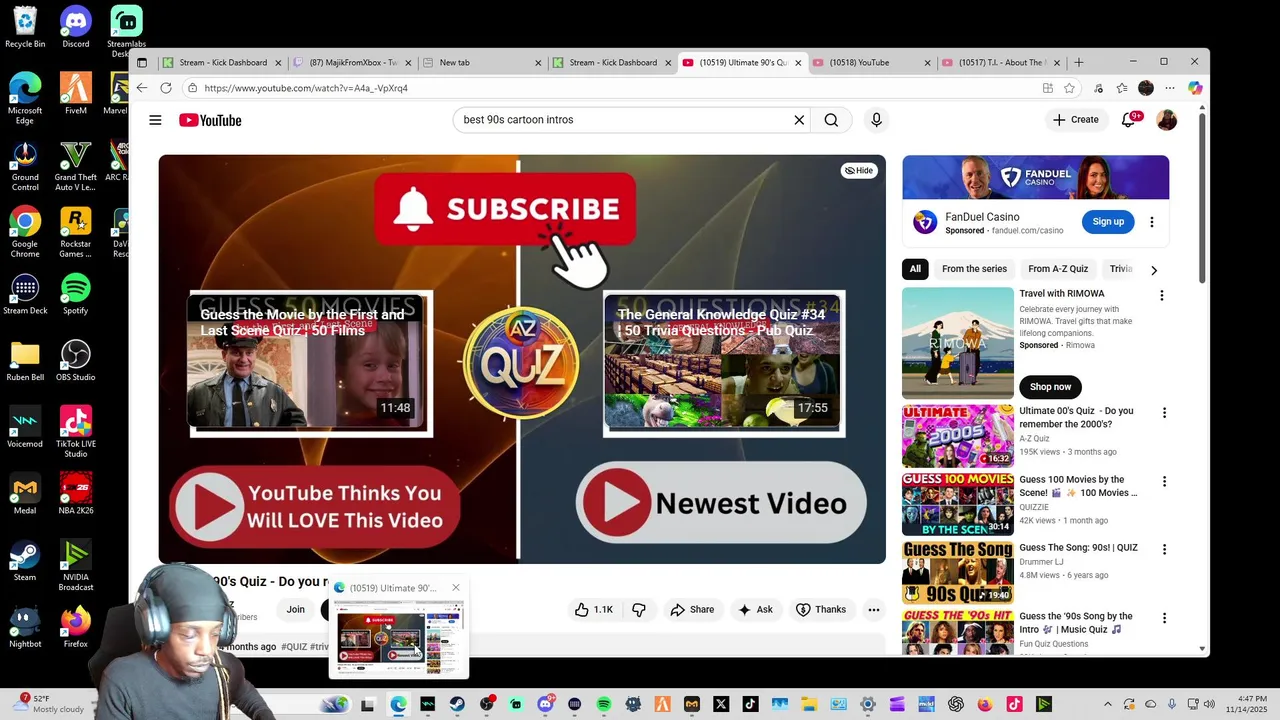1280x720 pixels.
Task: Open options for Ultimate 00's Quiz video
Action: [1163, 412]
